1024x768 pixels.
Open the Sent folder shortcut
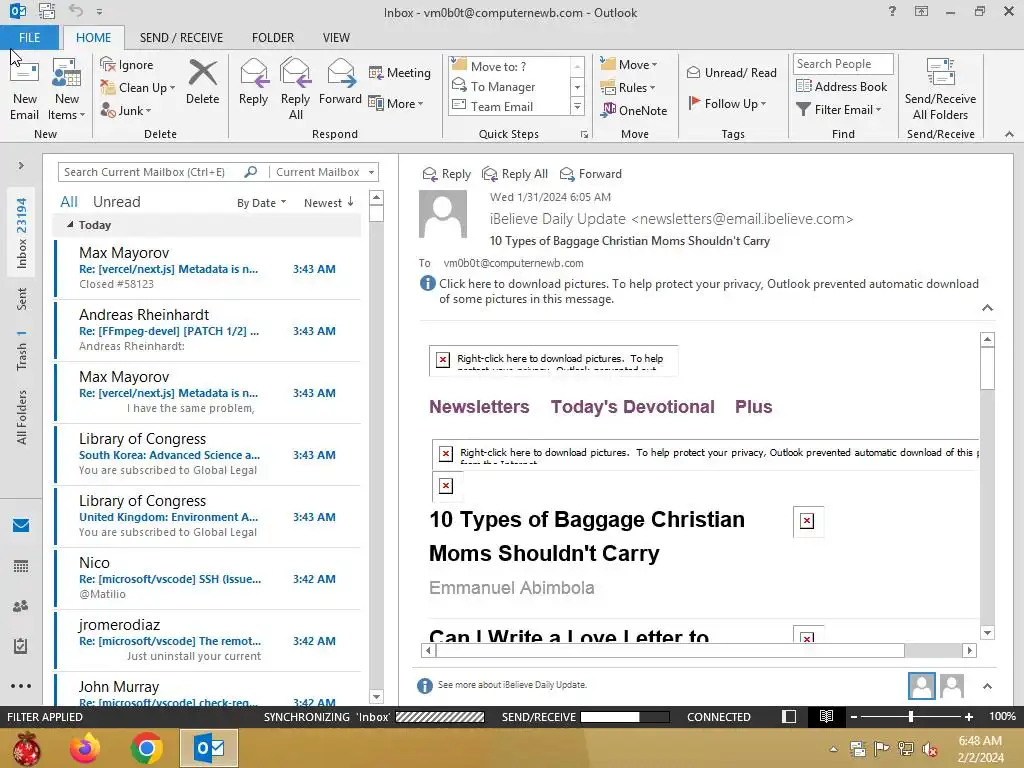click(x=22, y=298)
